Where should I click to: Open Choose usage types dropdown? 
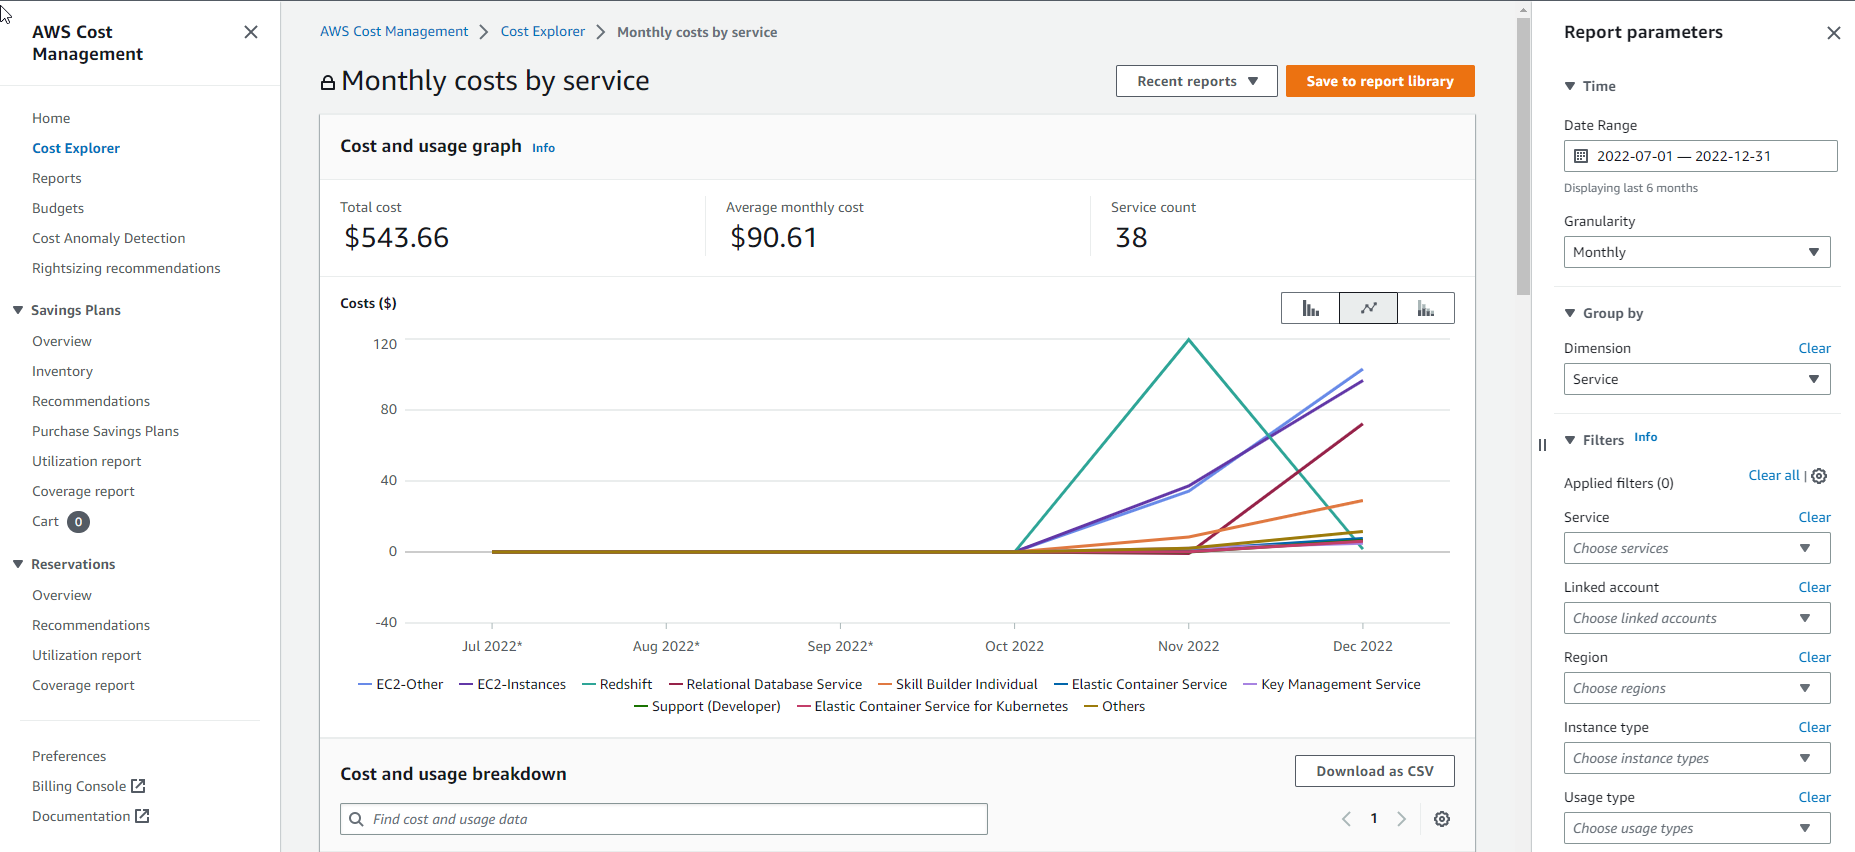point(1696,828)
